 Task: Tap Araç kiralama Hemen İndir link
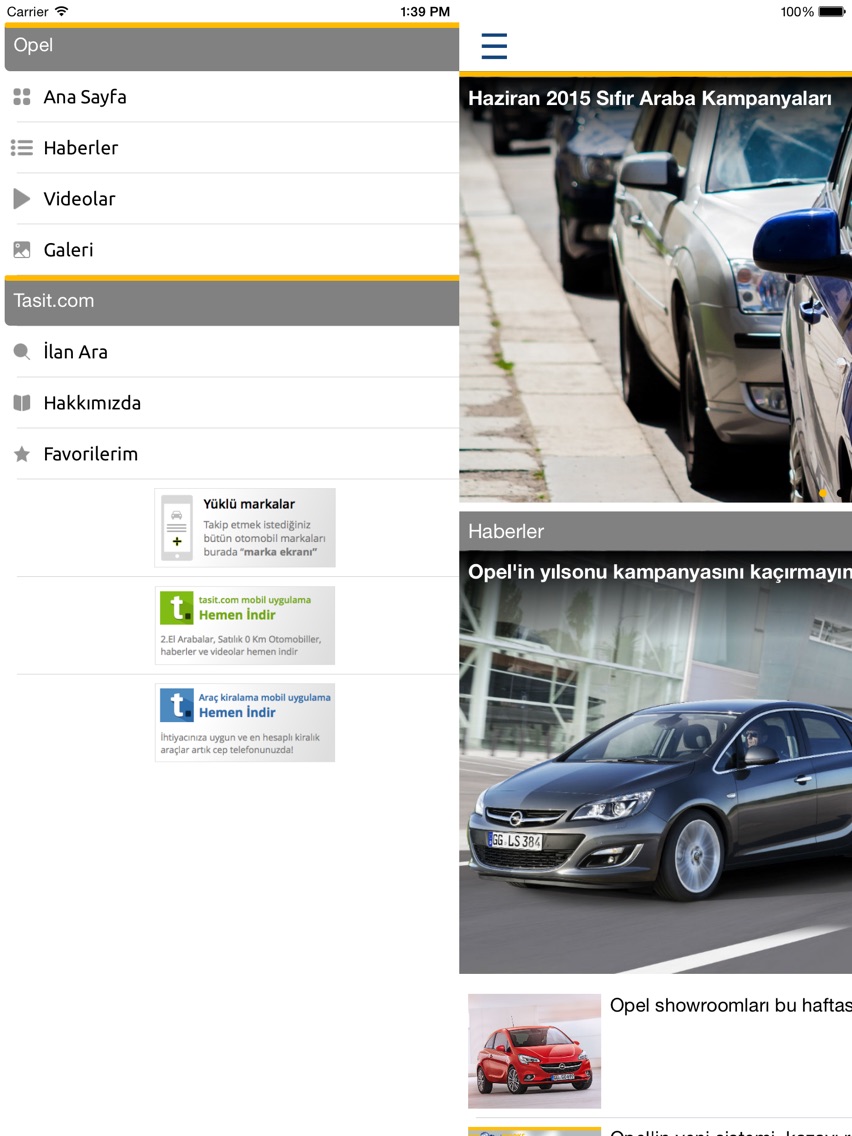(x=245, y=722)
